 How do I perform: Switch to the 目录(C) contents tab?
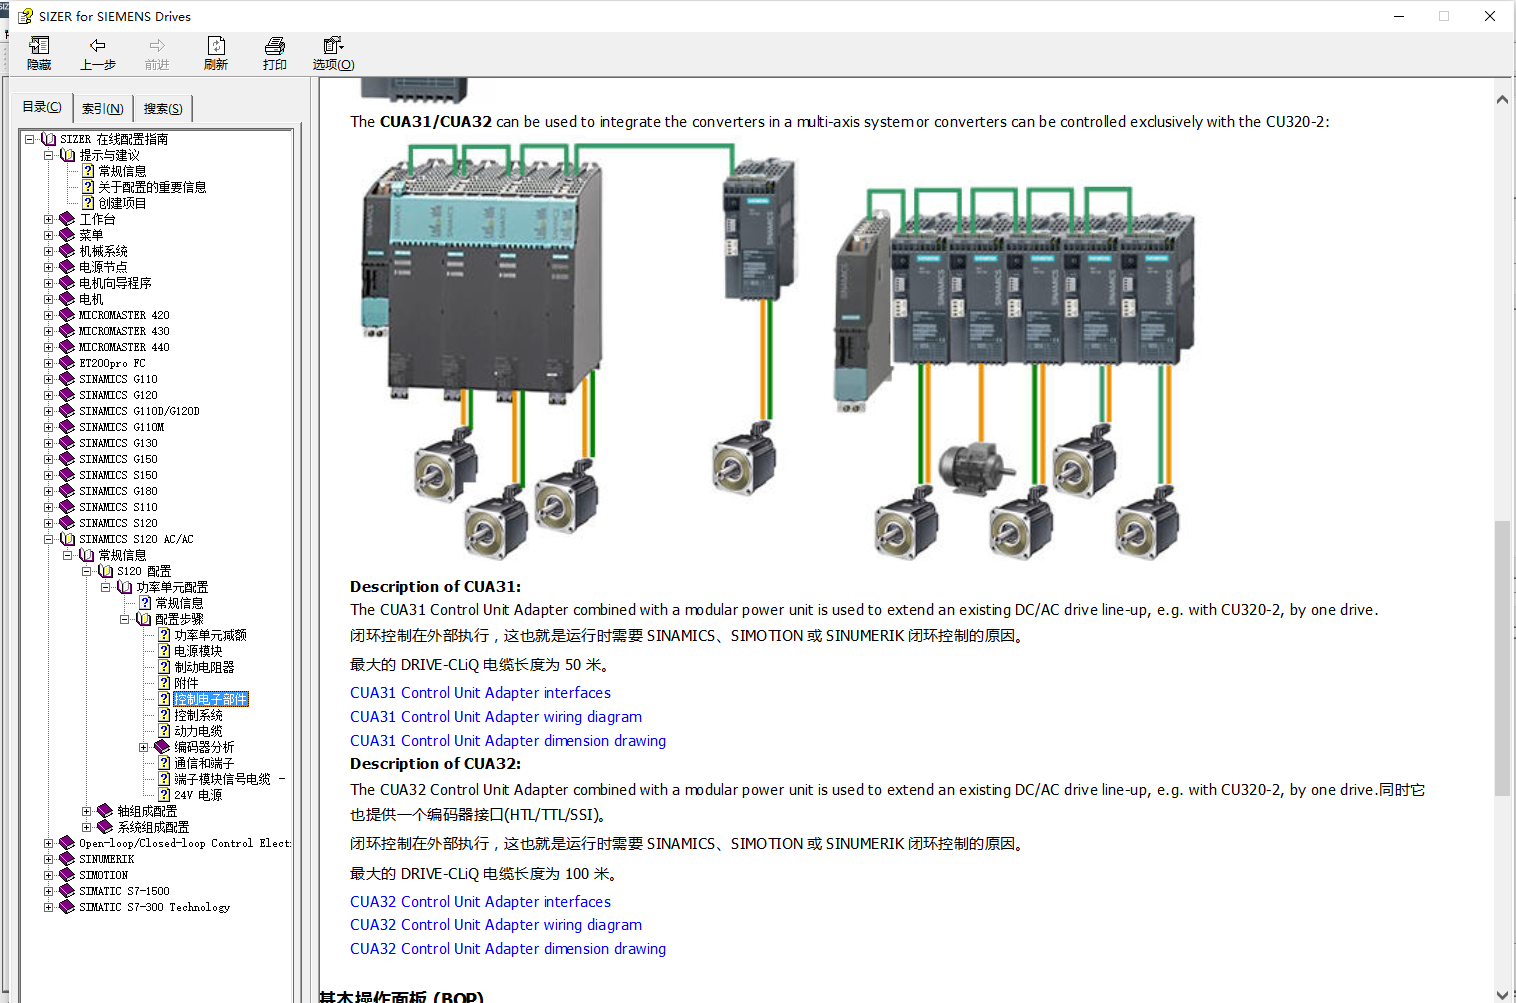coord(42,107)
